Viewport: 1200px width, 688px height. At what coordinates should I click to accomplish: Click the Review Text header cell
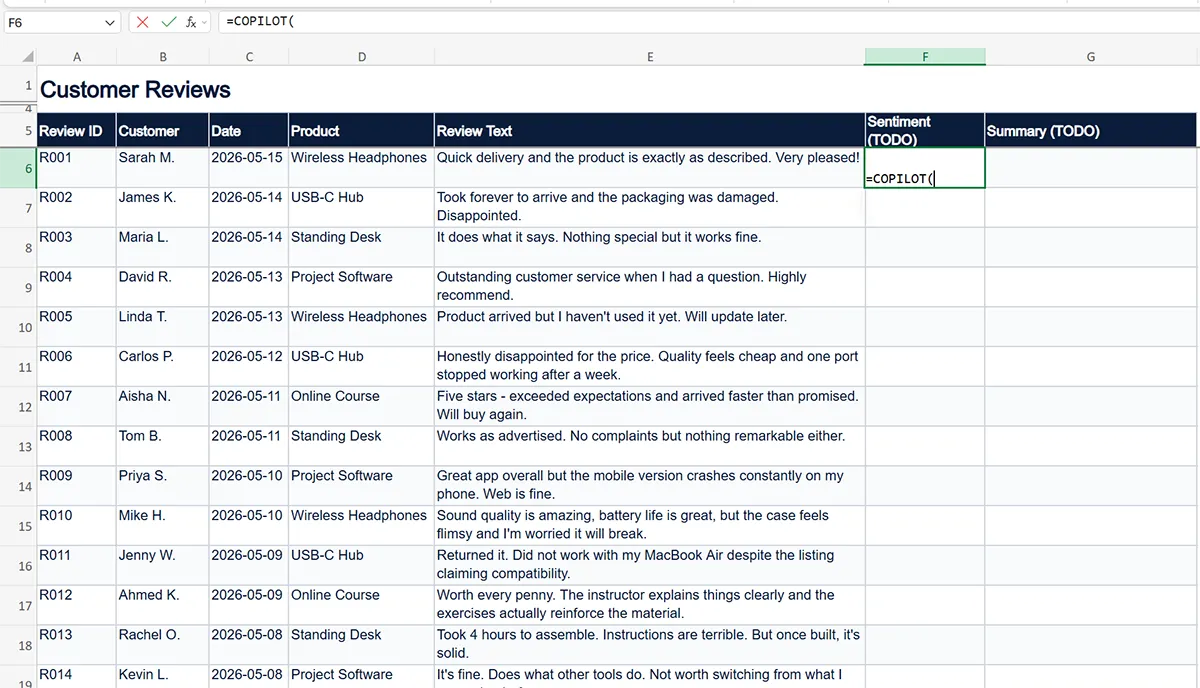[x=650, y=130]
